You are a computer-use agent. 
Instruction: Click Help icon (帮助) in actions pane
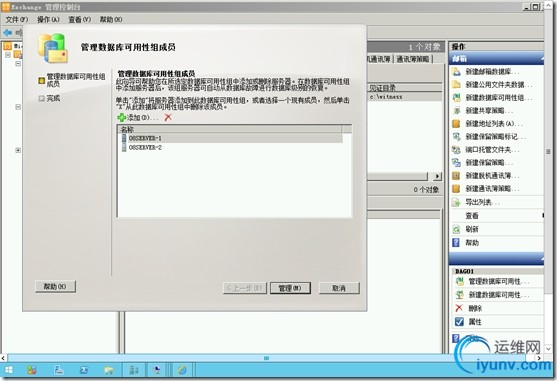(x=456, y=243)
